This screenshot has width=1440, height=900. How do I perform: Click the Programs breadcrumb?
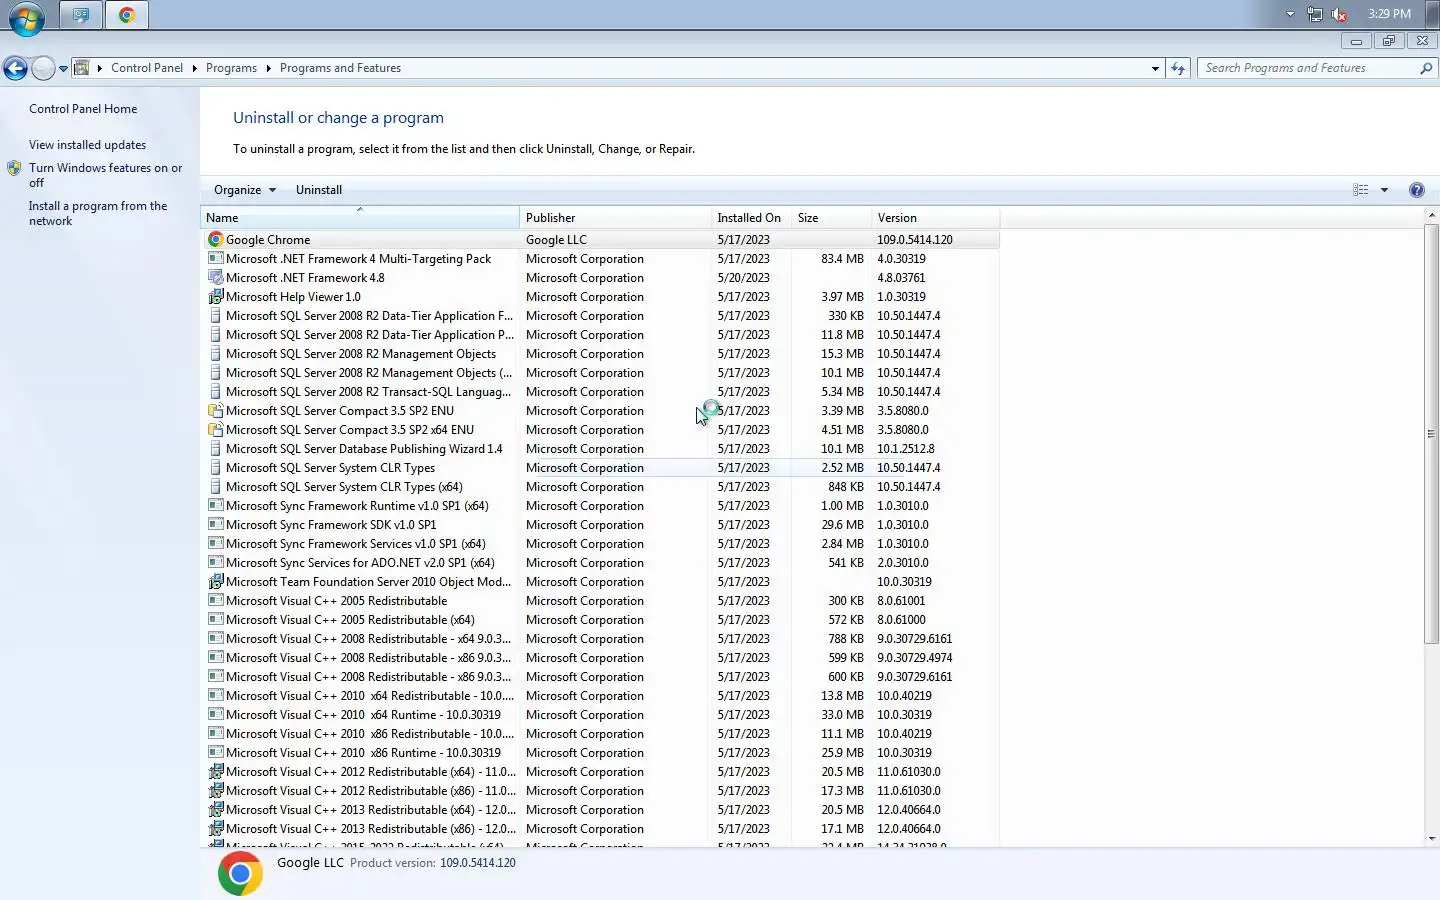pos(231,68)
